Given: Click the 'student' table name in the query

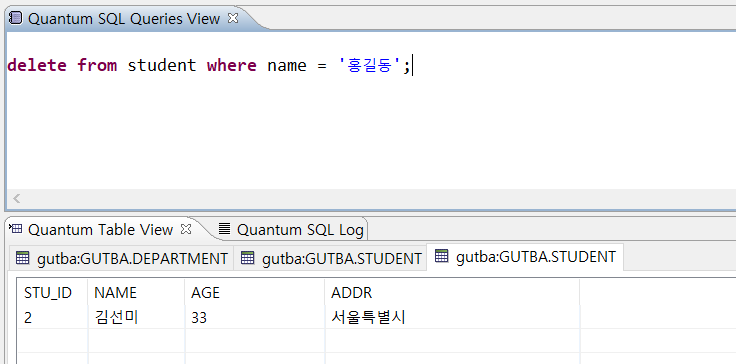Looking at the screenshot, I should [161, 65].
